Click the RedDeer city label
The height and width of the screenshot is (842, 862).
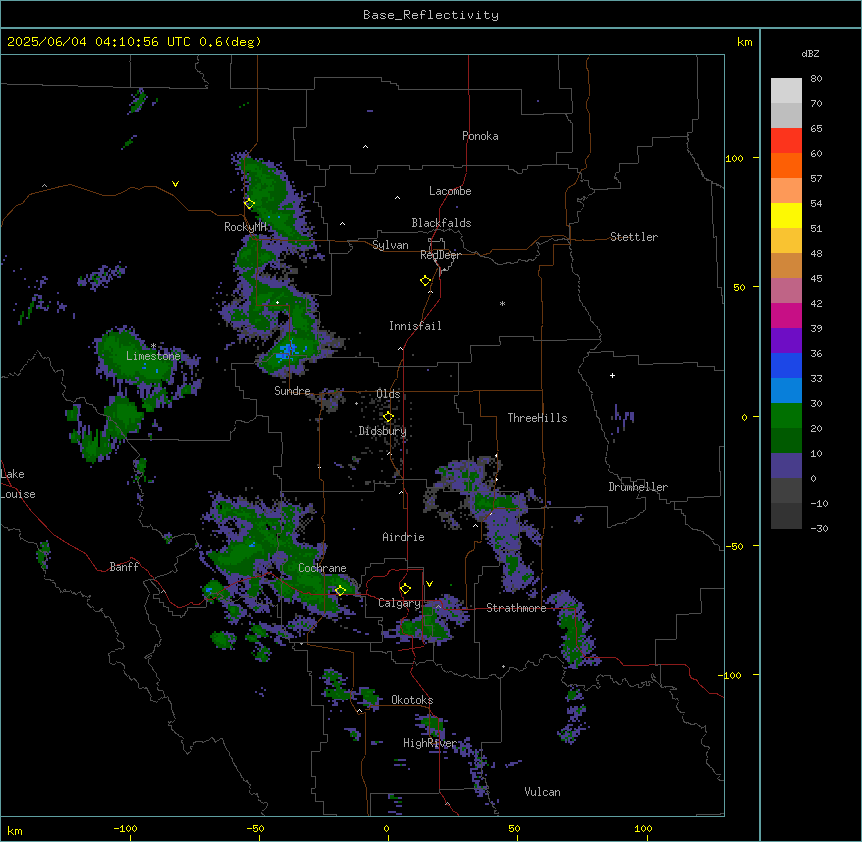[440, 255]
